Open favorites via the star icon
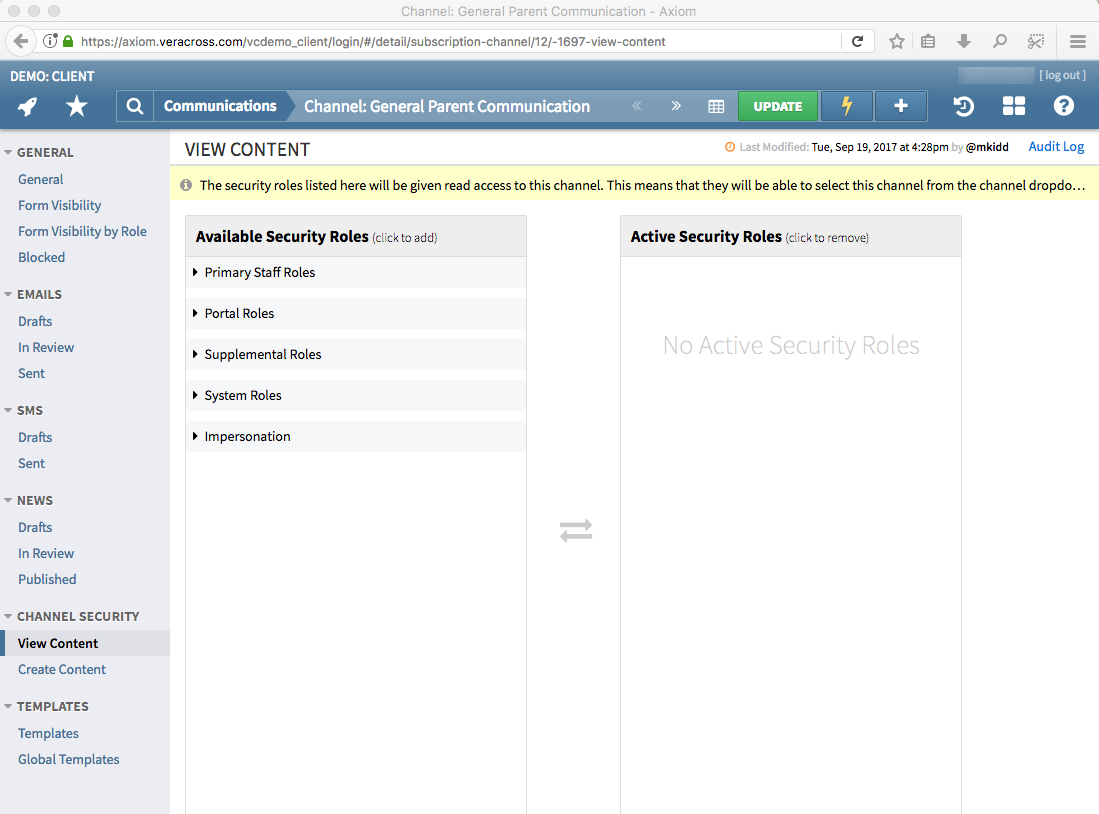 click(x=76, y=105)
